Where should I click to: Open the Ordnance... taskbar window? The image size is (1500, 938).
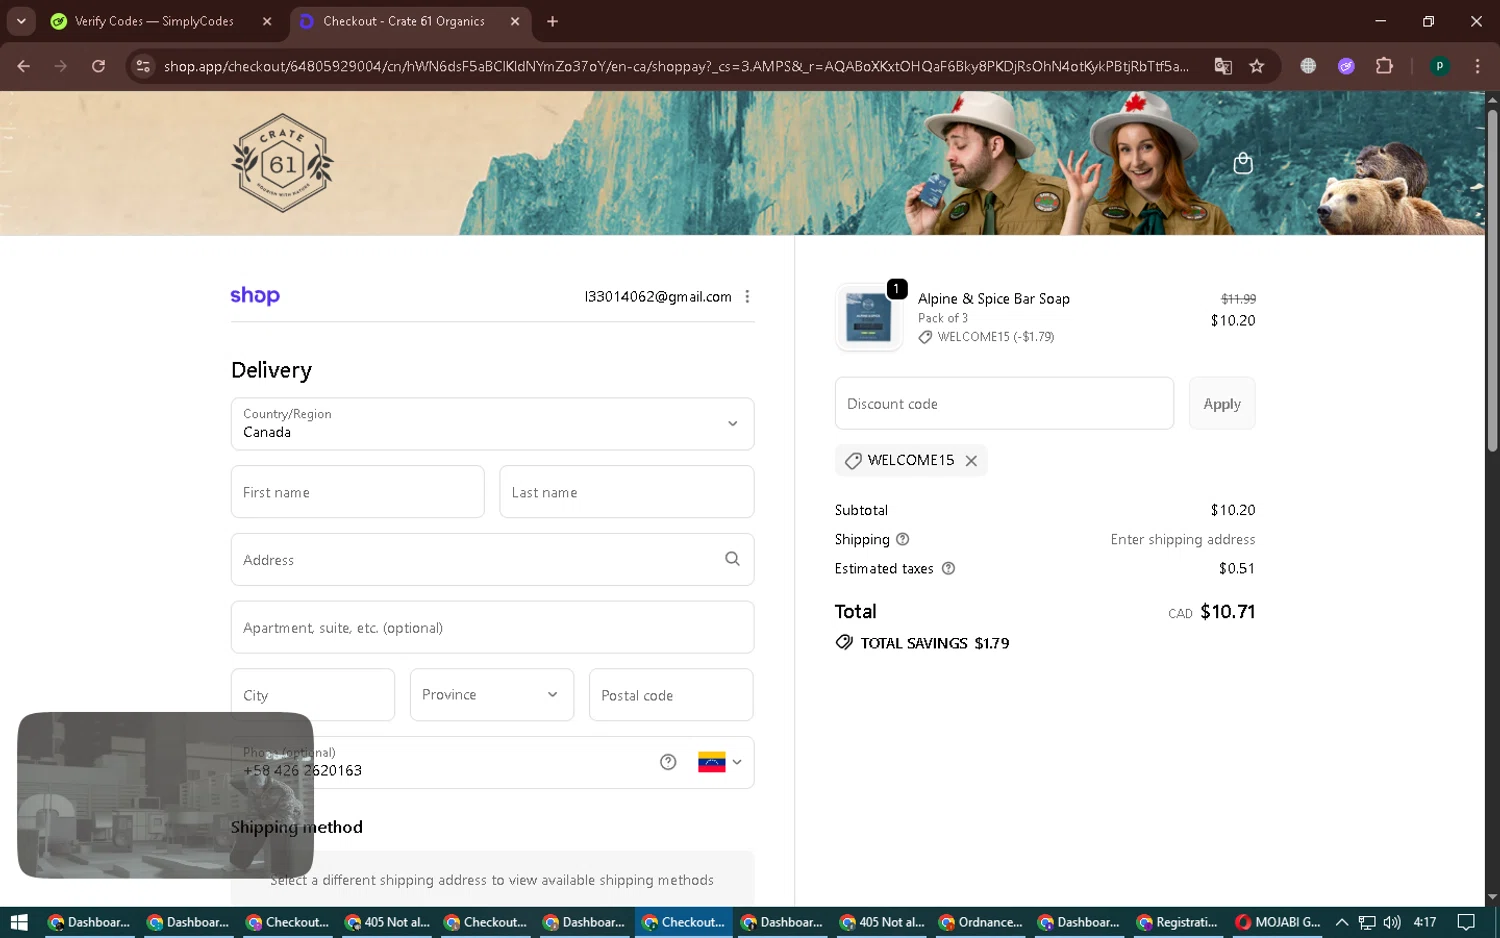[982, 922]
